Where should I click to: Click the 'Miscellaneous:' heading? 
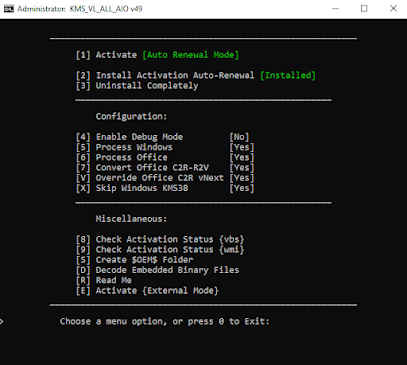click(131, 219)
